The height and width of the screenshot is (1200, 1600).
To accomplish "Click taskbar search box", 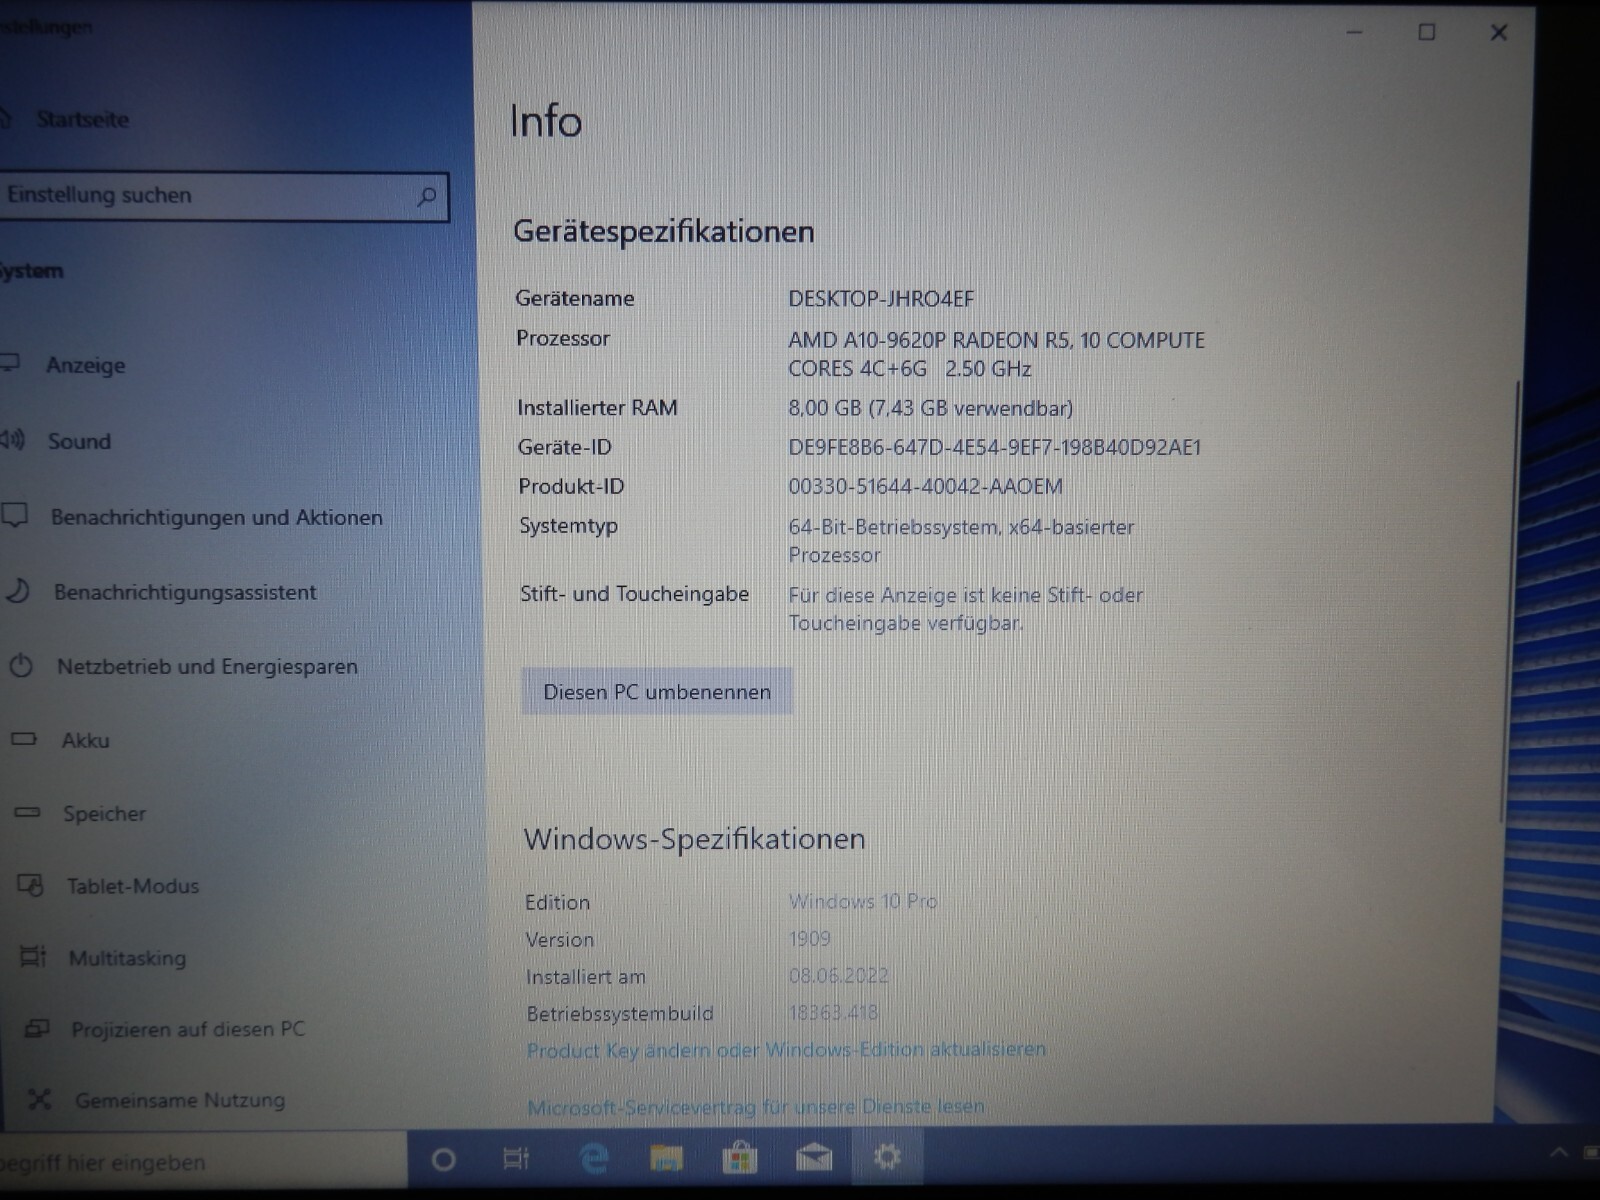I will (x=204, y=1162).
